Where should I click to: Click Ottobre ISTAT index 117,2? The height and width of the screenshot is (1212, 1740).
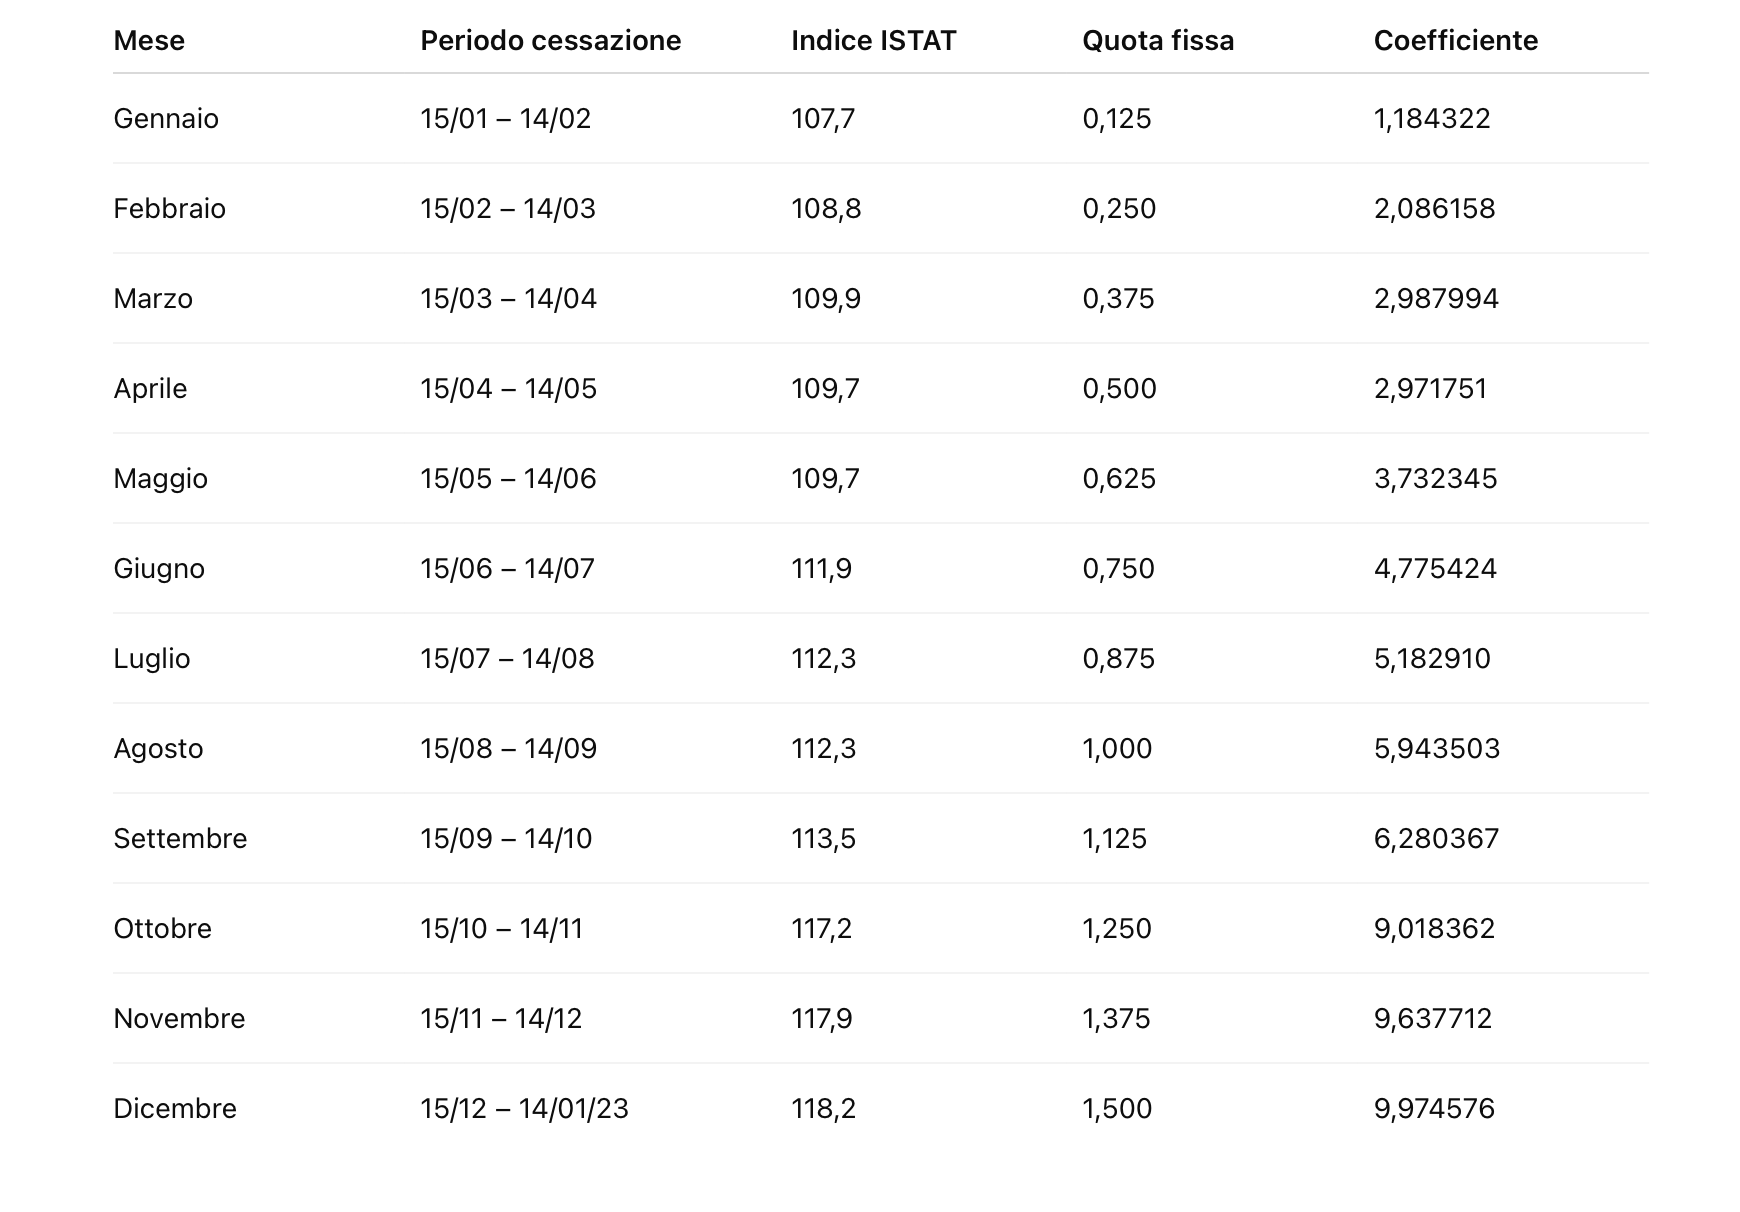[821, 929]
